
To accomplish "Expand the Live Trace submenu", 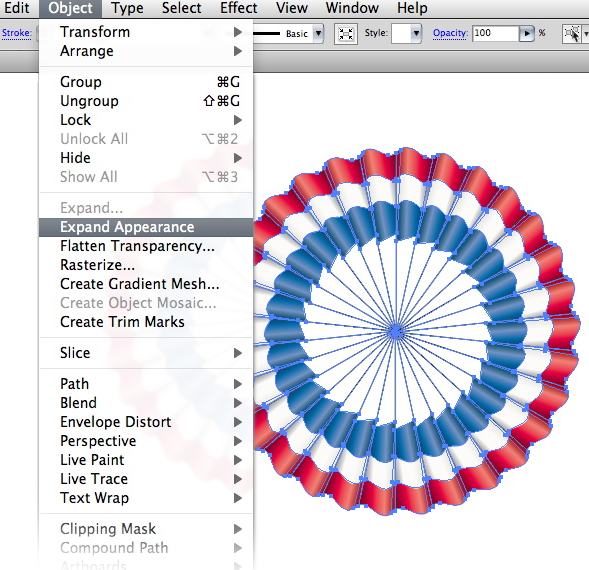I will click(146, 479).
